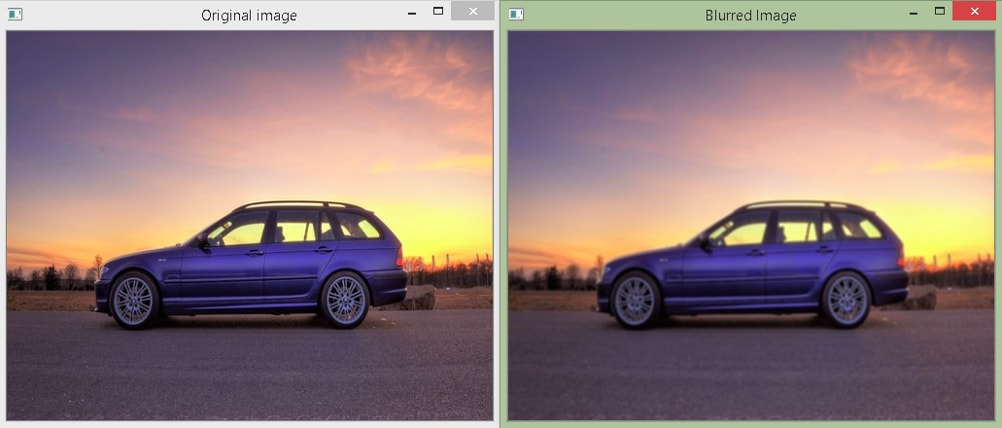The width and height of the screenshot is (1002, 428).
Task: Maximize the Original image window
Action: pos(438,11)
